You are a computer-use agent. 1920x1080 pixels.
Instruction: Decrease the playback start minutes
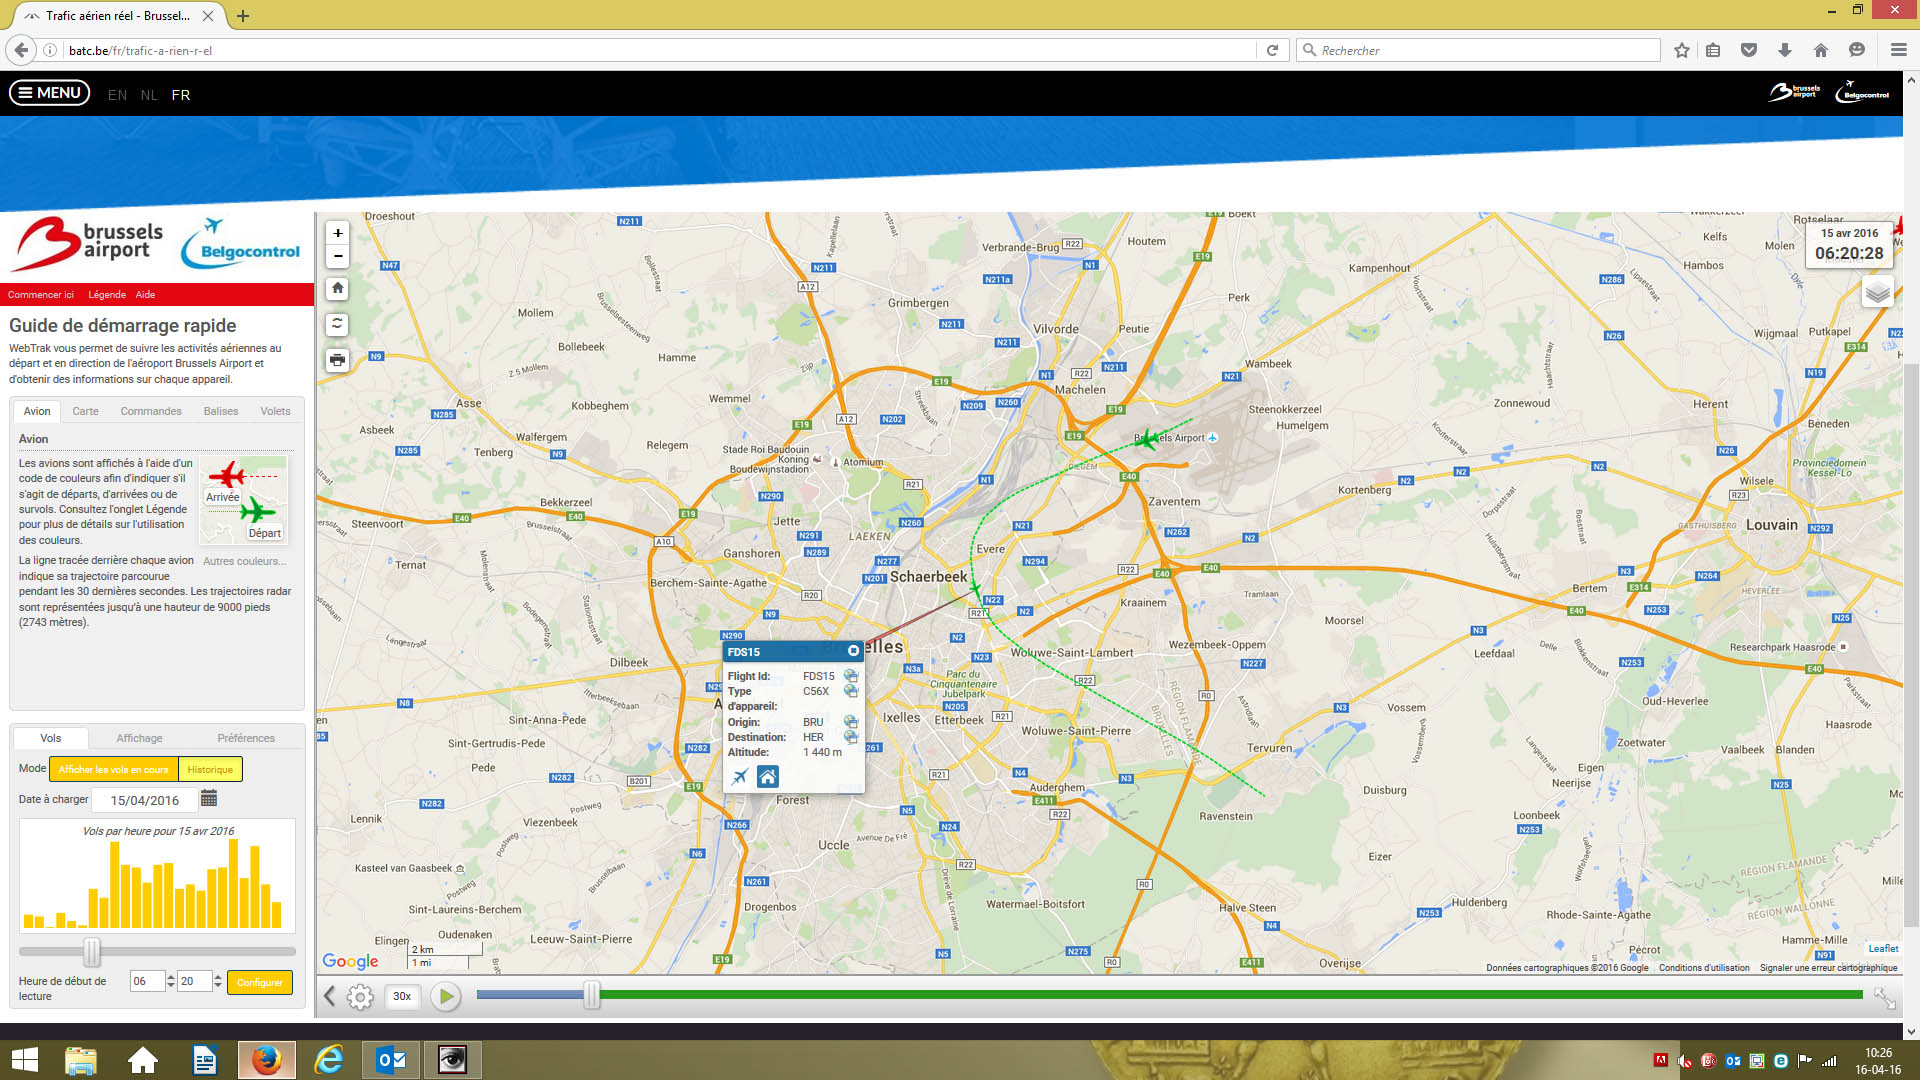pyautogui.click(x=218, y=986)
